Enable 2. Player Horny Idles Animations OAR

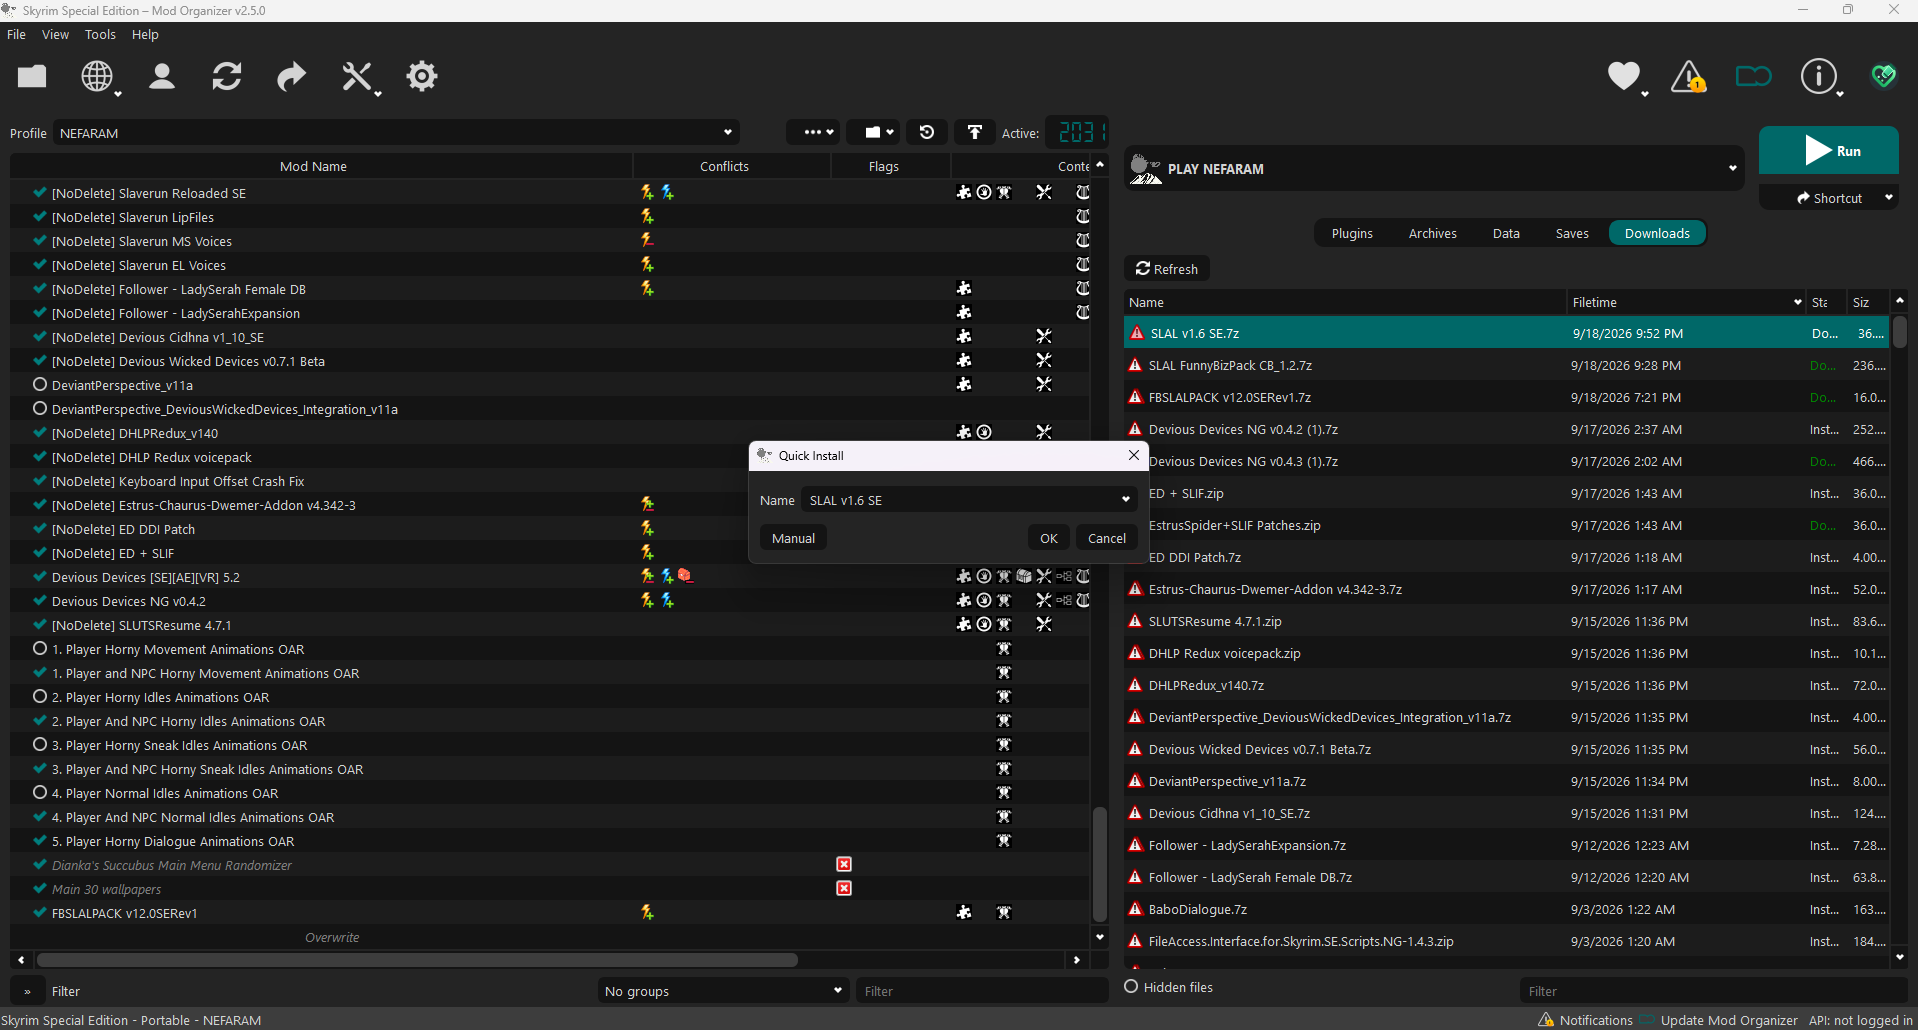(x=40, y=696)
